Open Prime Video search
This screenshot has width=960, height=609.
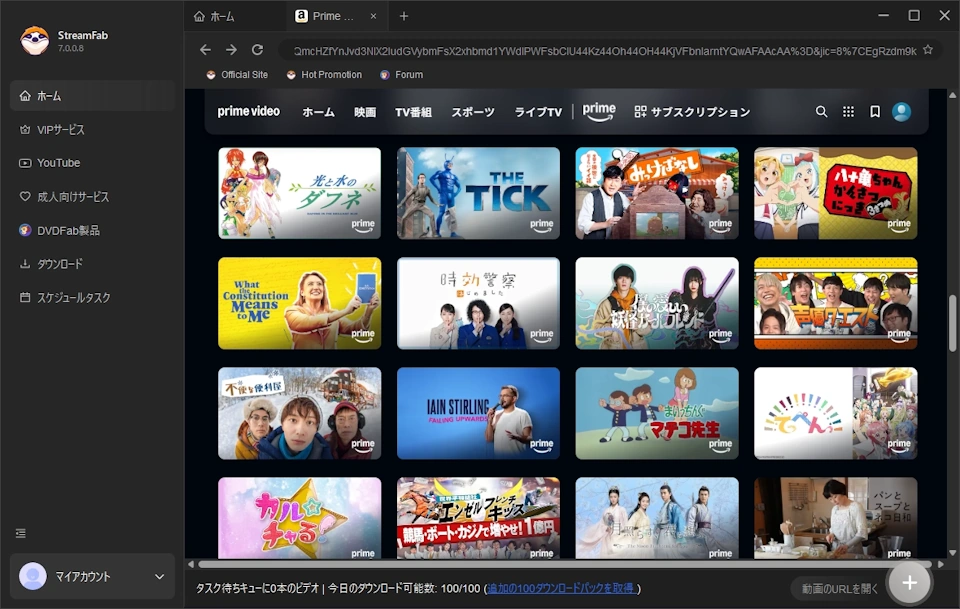tap(821, 111)
